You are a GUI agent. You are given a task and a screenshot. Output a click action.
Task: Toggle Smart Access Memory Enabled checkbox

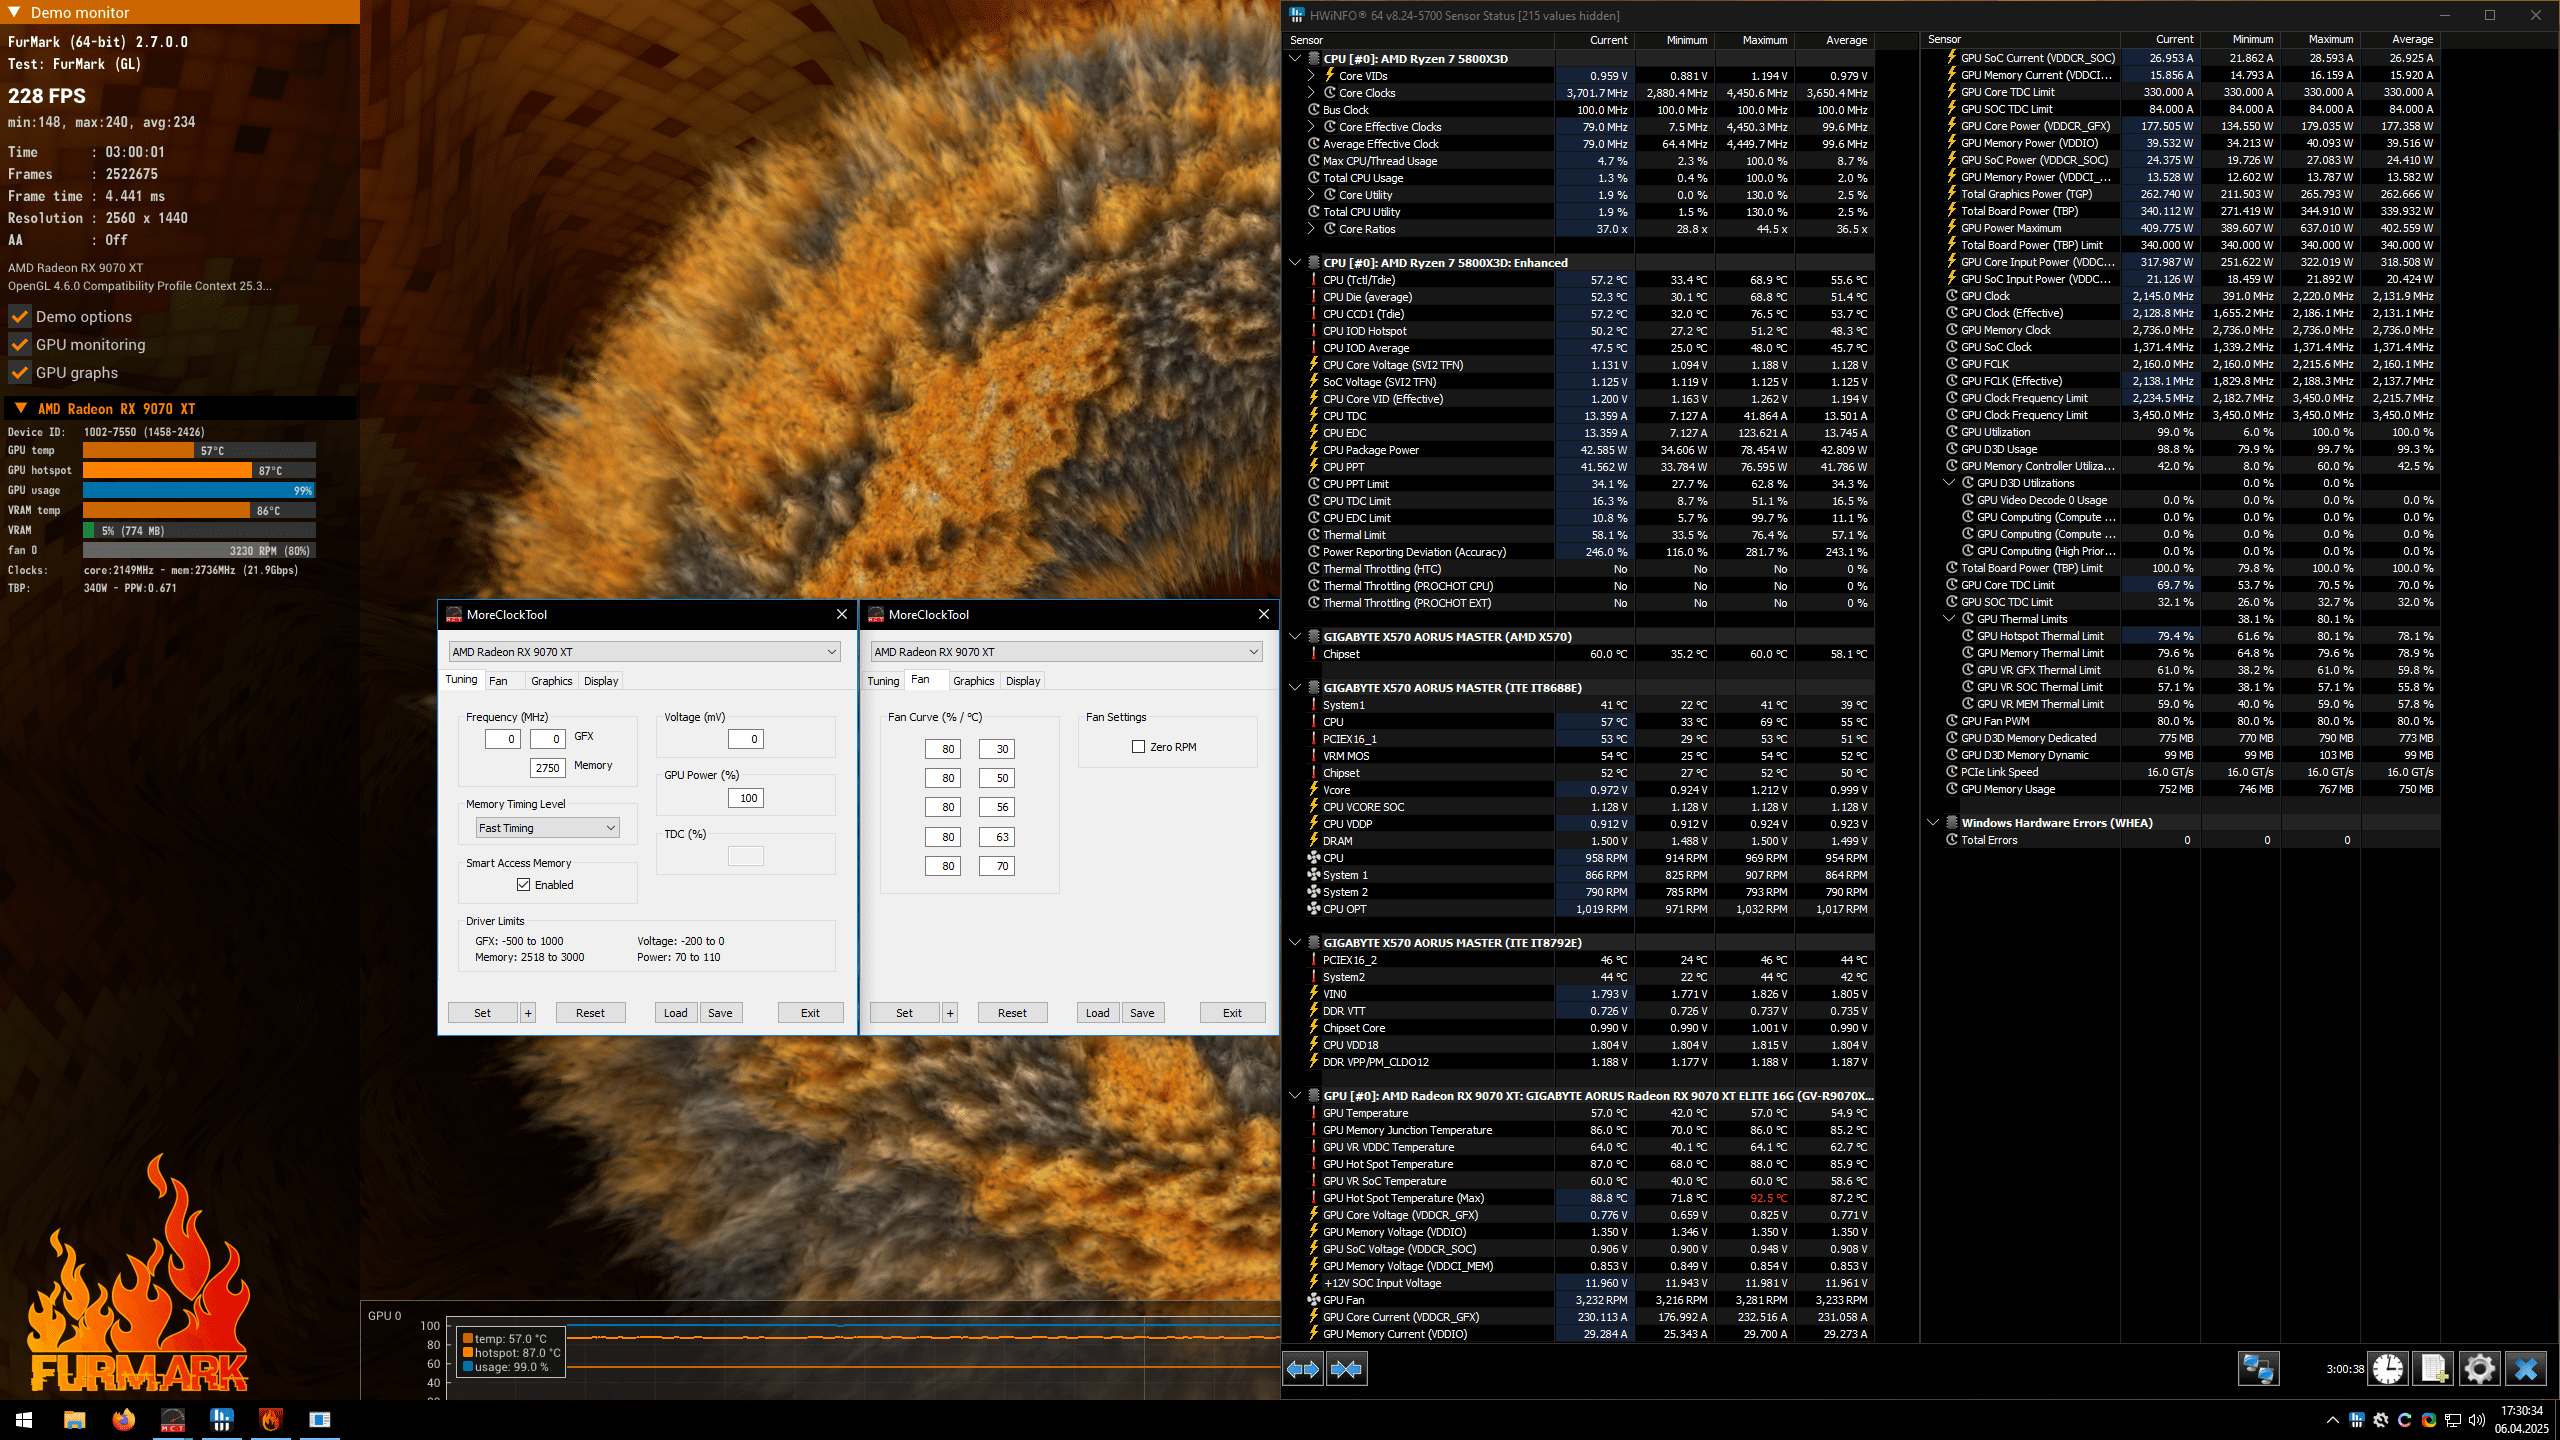(x=523, y=885)
